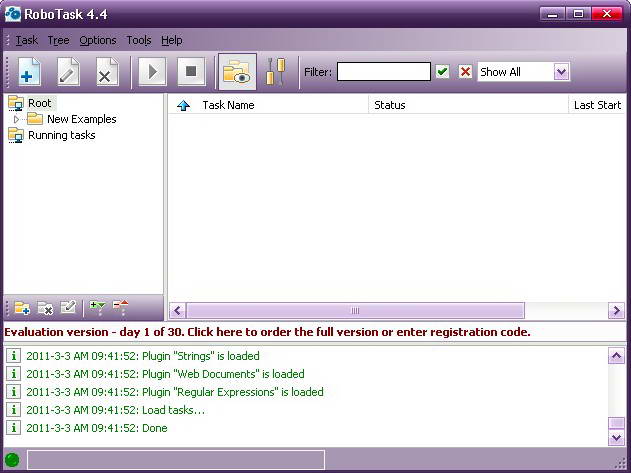Click the Edit Task pencil icon
The image size is (631, 473).
[x=68, y=72]
